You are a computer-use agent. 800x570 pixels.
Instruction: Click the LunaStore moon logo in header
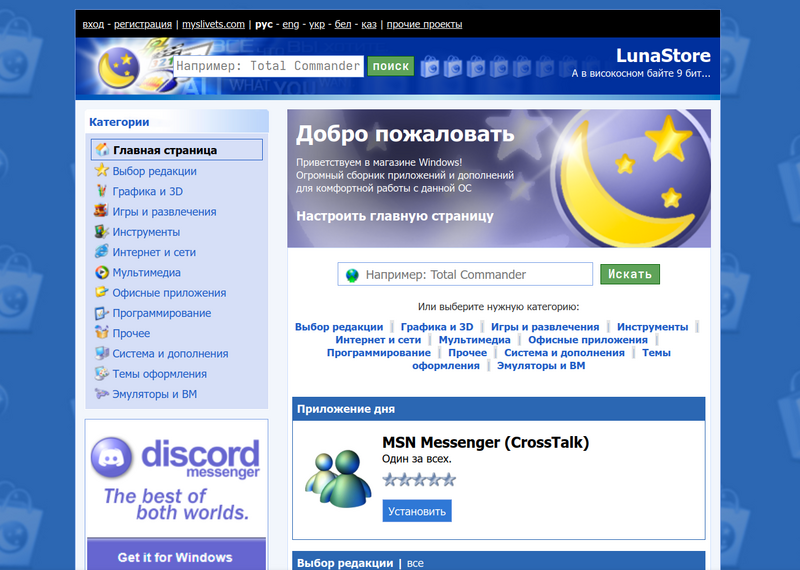118,67
